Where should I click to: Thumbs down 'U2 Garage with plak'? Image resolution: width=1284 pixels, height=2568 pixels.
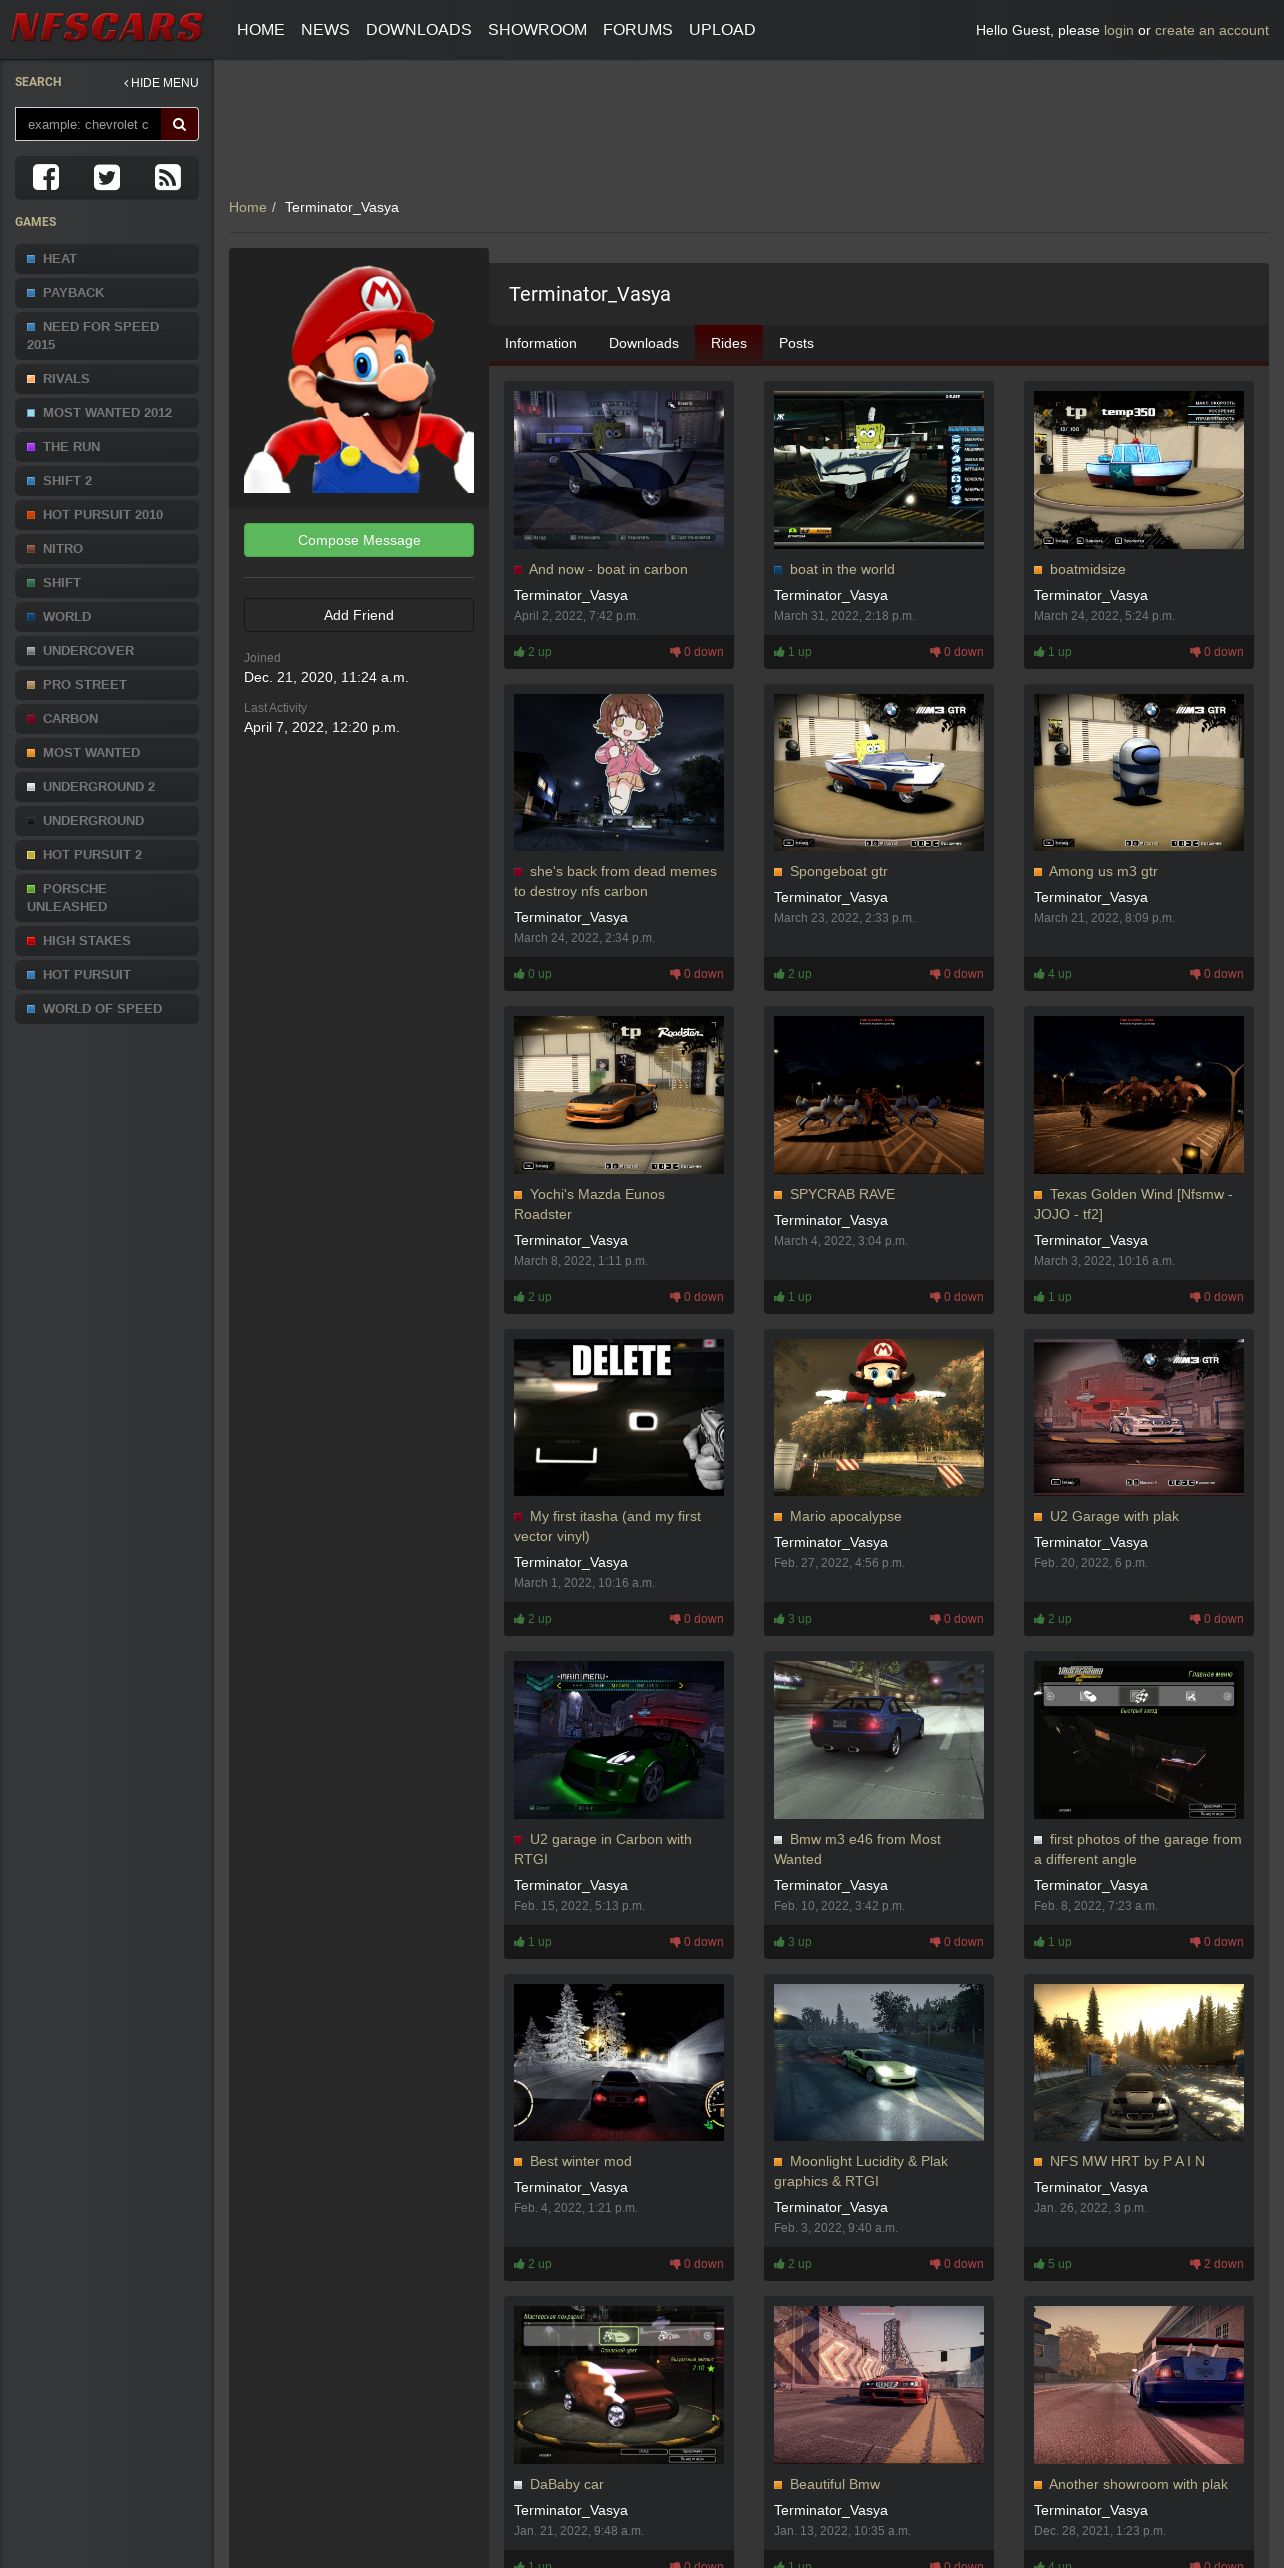click(1217, 1619)
